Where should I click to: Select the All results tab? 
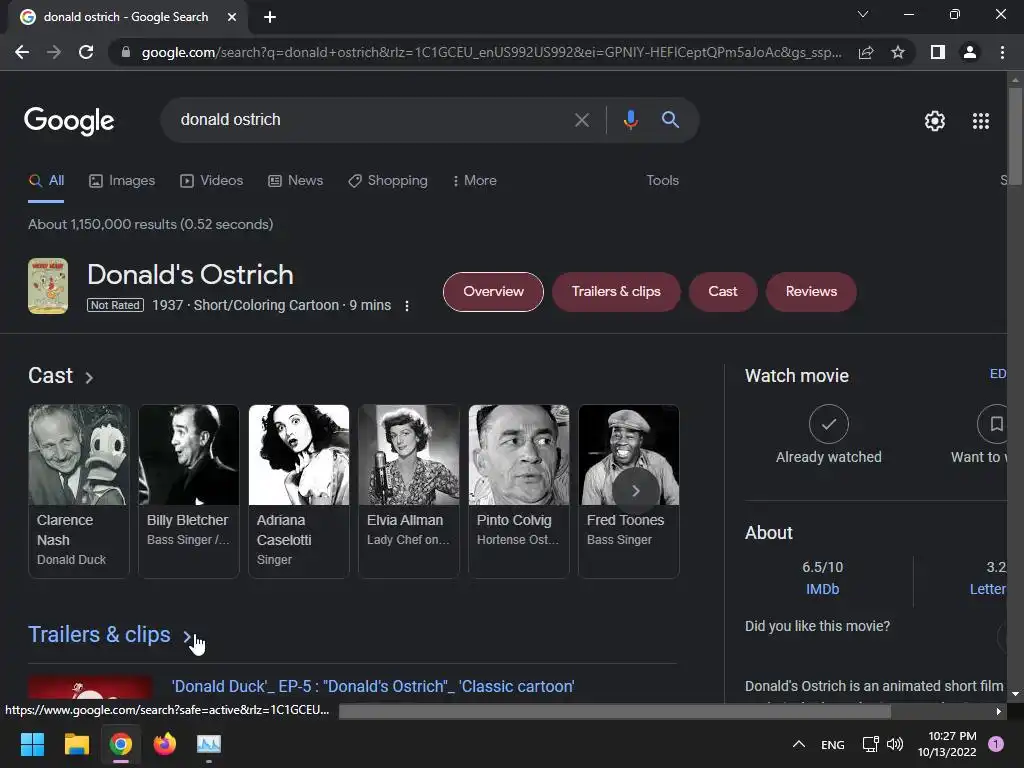(x=46, y=181)
